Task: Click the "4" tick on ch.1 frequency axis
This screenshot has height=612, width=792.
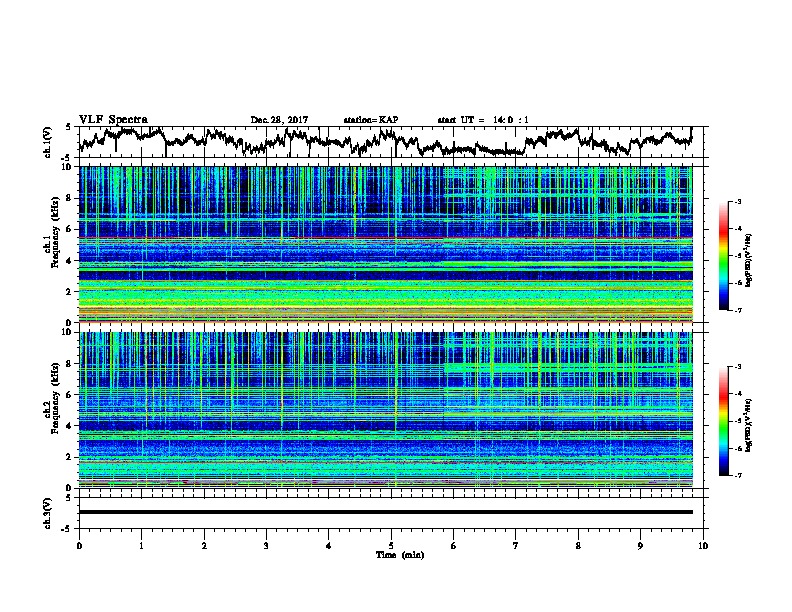Action: point(70,261)
